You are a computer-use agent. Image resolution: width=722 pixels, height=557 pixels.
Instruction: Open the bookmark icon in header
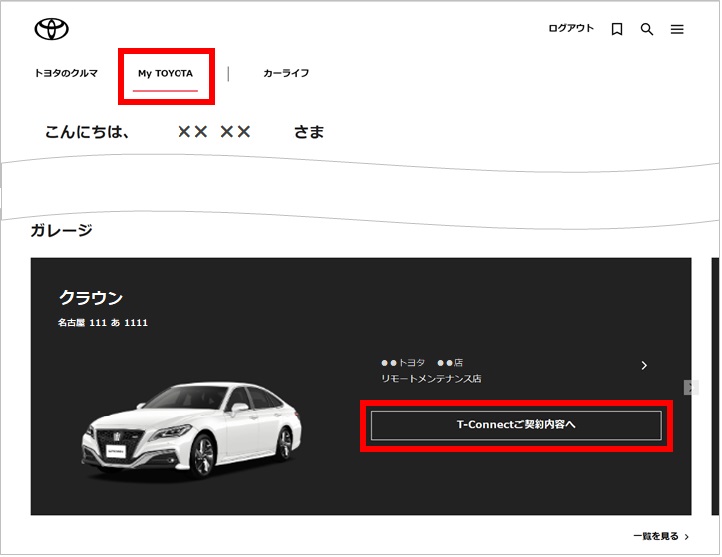617,29
